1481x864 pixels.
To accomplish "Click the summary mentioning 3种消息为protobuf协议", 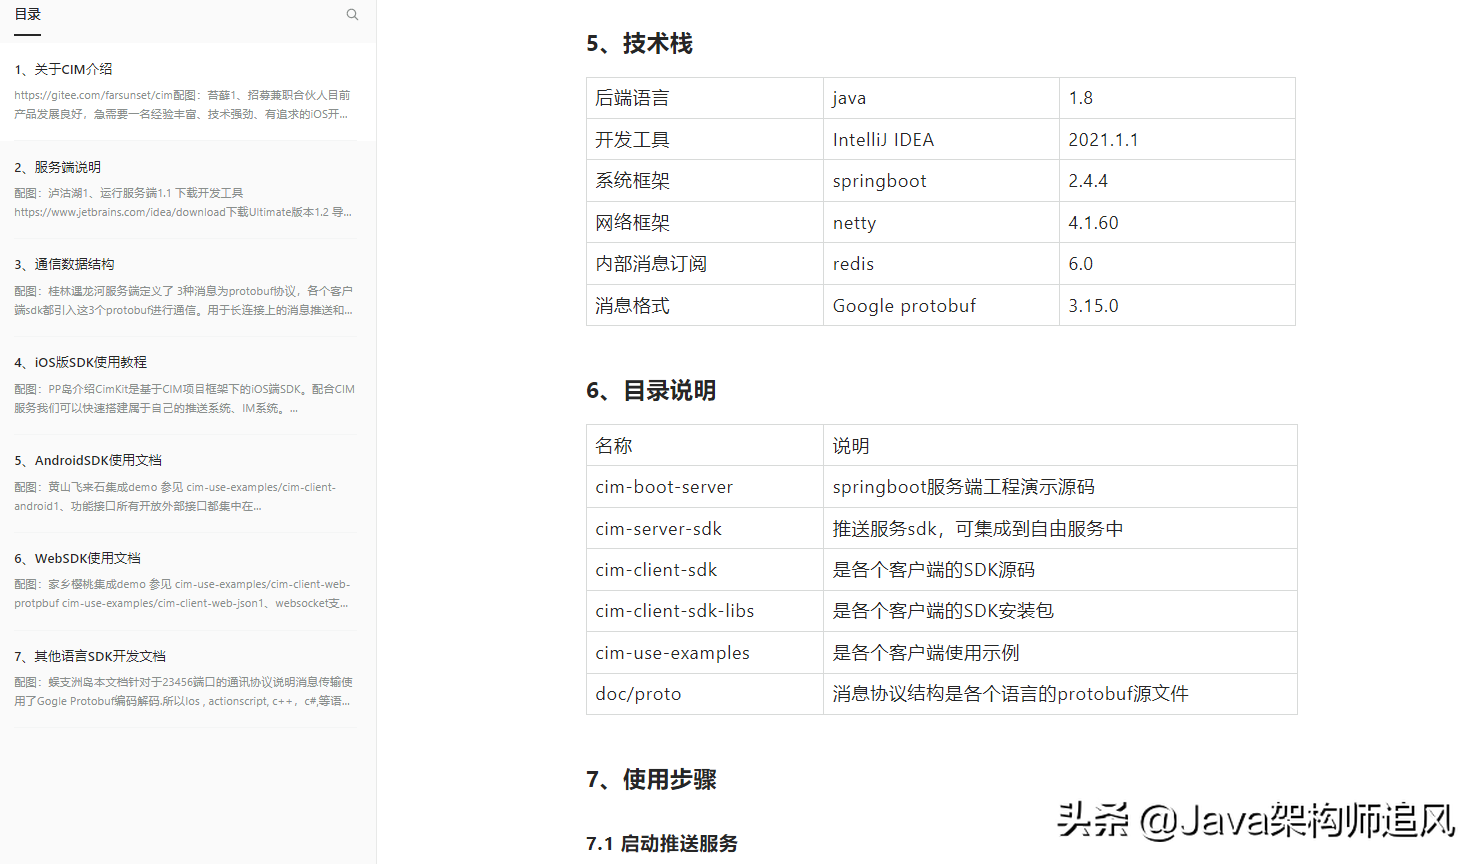I will [x=183, y=300].
